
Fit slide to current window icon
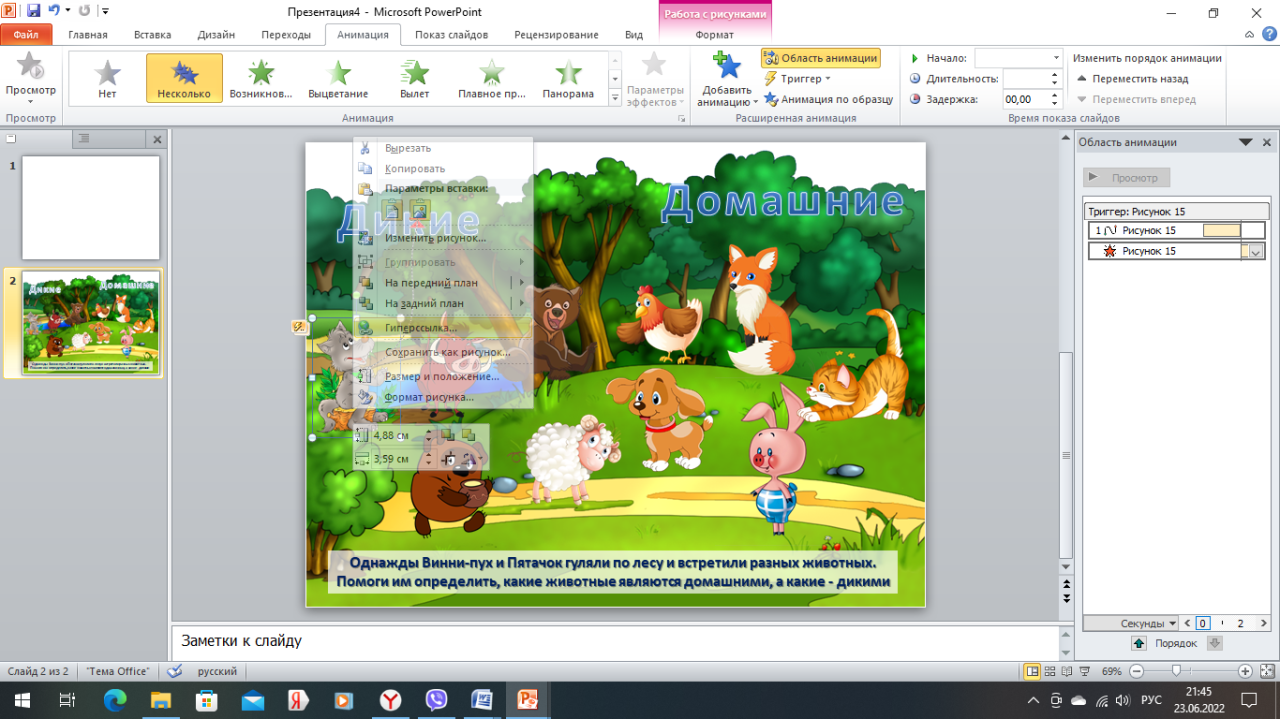pyautogui.click(x=1266, y=671)
